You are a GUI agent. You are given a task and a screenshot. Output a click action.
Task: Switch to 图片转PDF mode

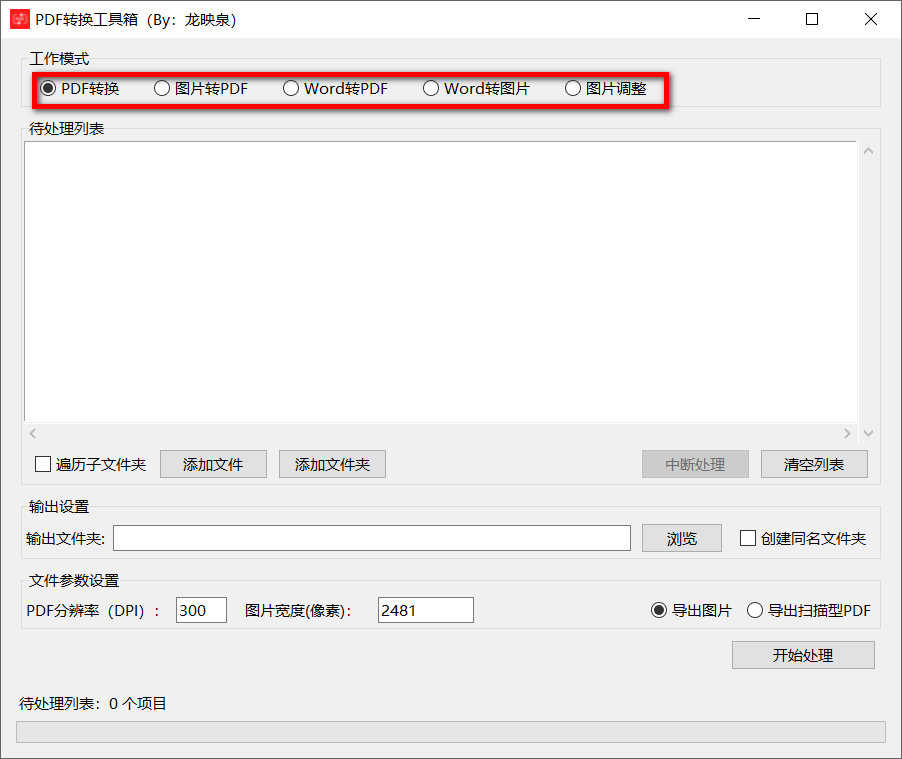click(162, 88)
